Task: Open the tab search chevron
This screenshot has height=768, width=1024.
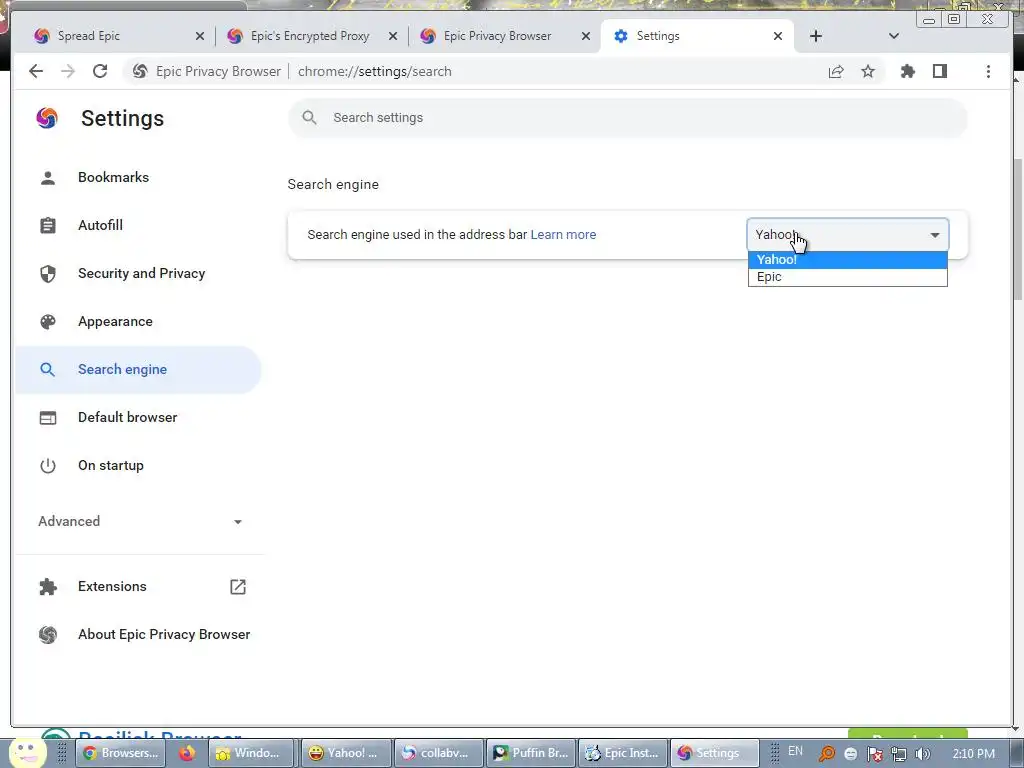Action: pos(894,36)
